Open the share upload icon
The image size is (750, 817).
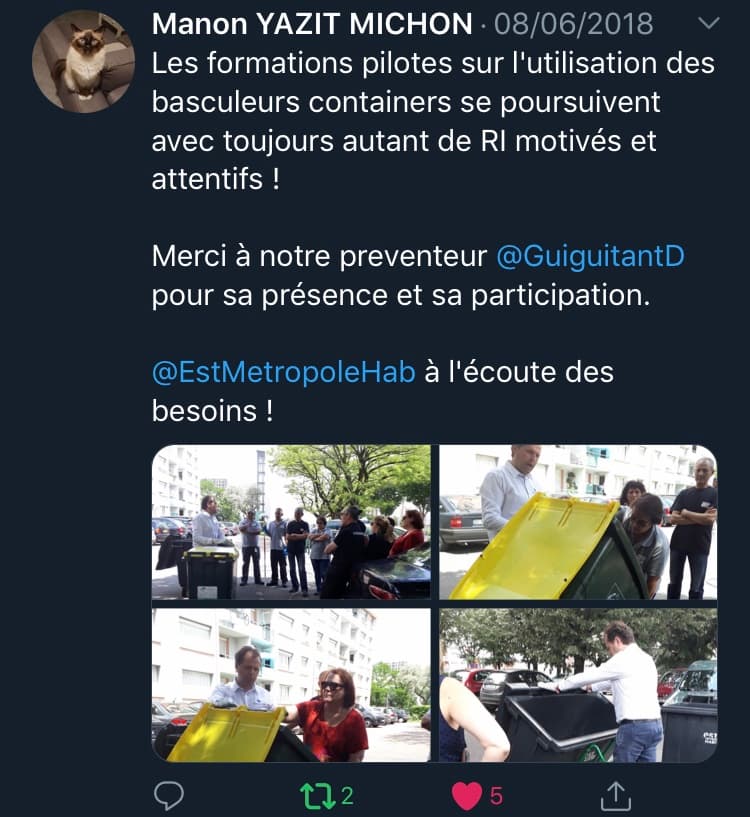pos(616,796)
